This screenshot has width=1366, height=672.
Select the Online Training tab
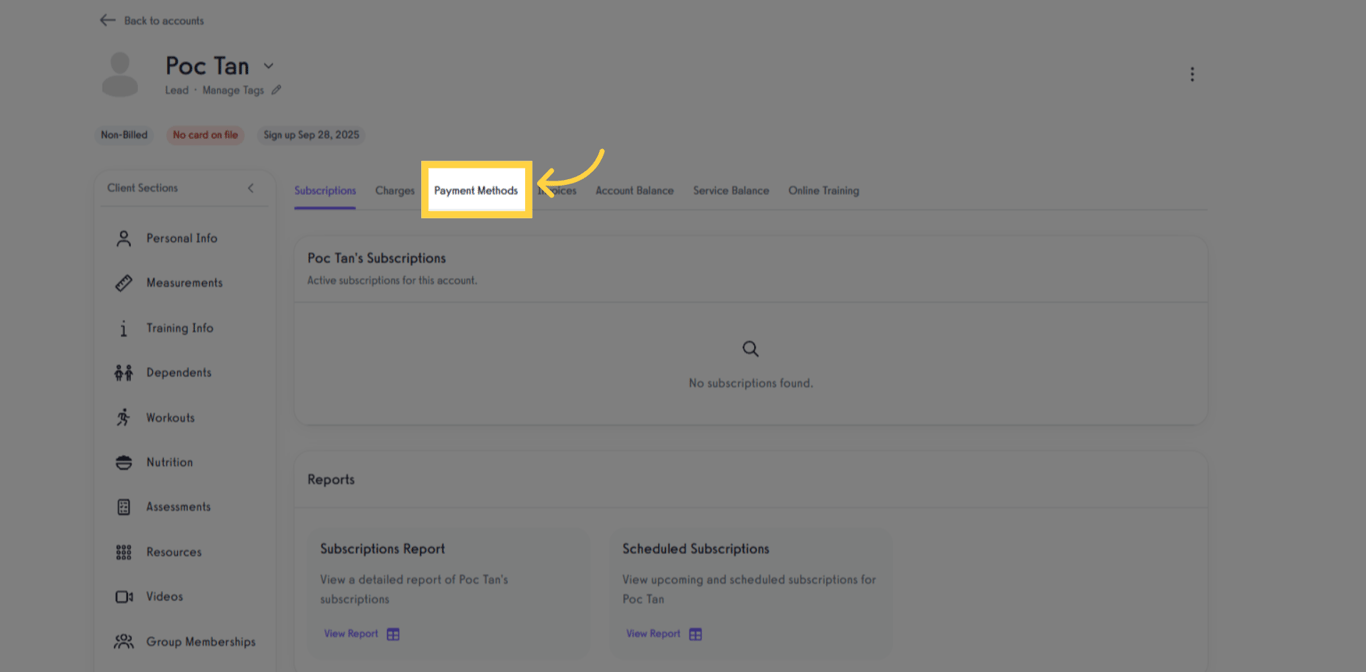[823, 190]
